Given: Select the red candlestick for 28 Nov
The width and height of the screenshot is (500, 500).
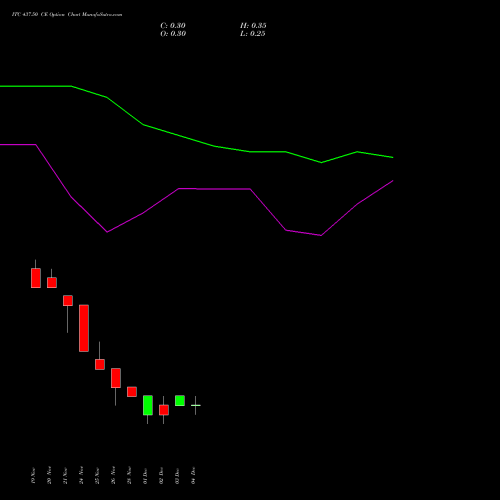Looking at the screenshot, I should (132, 392).
